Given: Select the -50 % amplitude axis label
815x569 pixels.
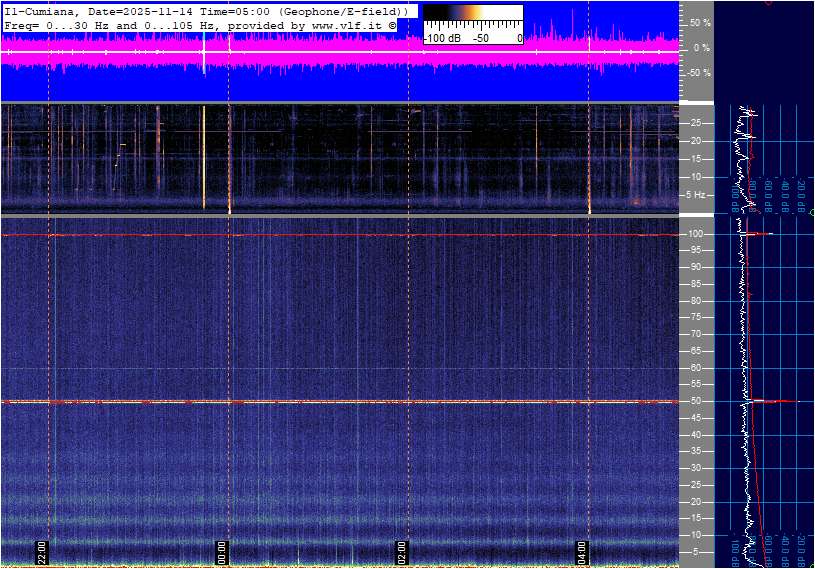Looking at the screenshot, I should click(x=697, y=73).
